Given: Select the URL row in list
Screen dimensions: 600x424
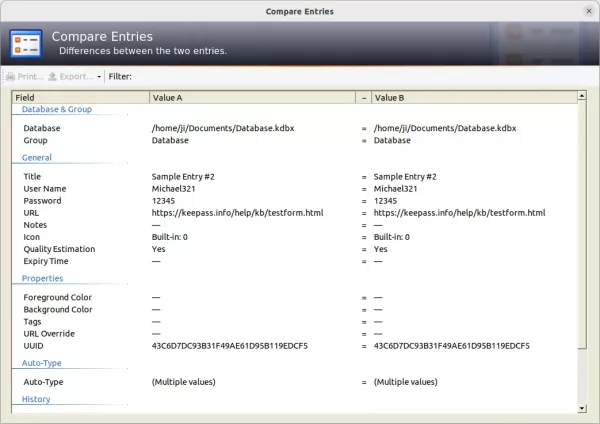Looking at the screenshot, I should tap(295, 213).
